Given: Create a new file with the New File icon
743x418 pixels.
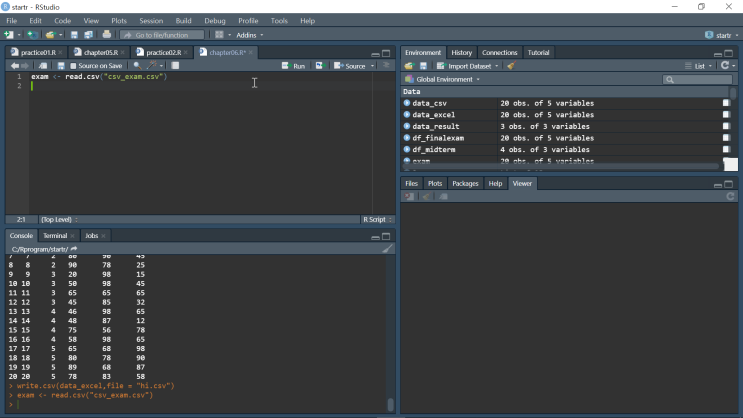Looking at the screenshot, I should [x=9, y=35].
